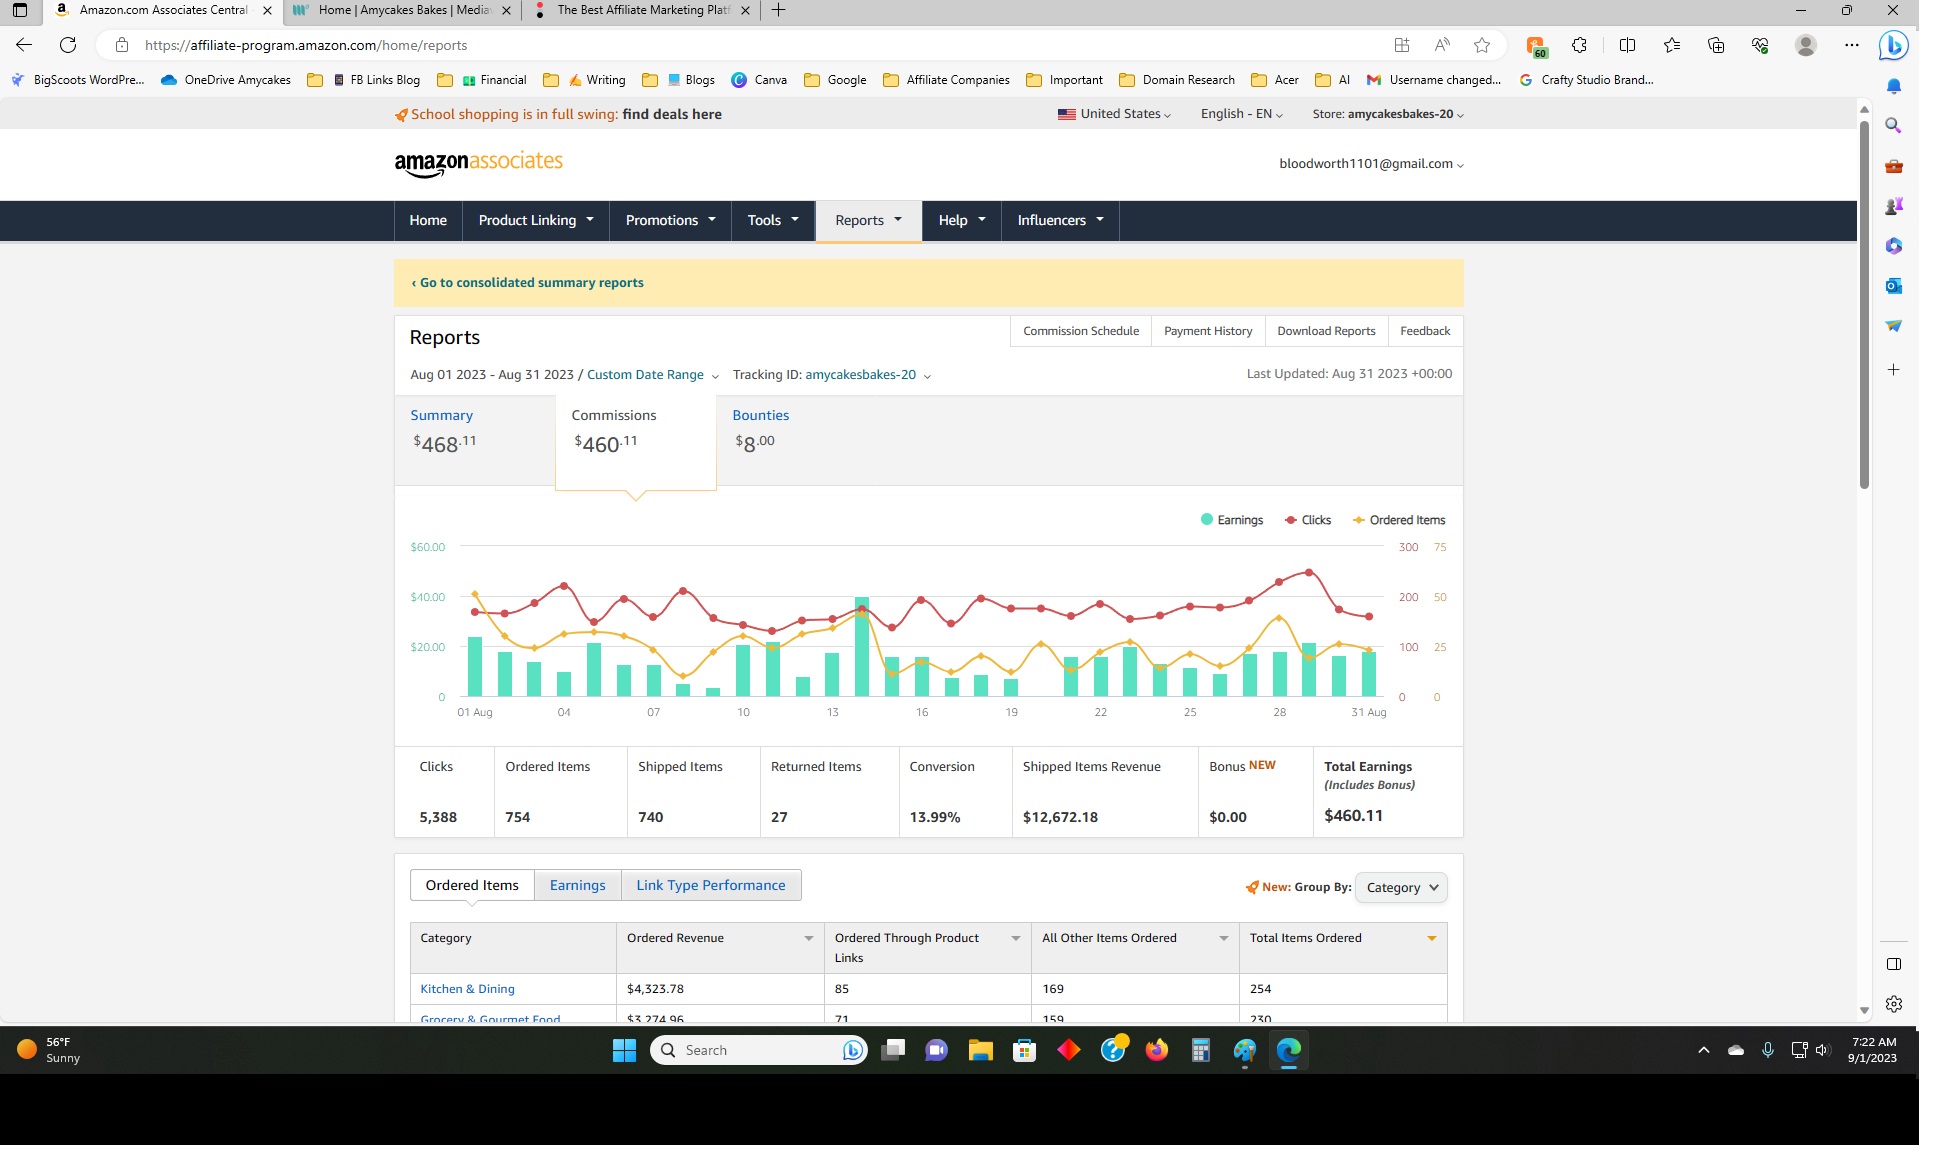Viewport: 1950px width, 1149px height.
Task: Switch to Home Amycakes Bakes browser tab
Action: click(x=402, y=10)
